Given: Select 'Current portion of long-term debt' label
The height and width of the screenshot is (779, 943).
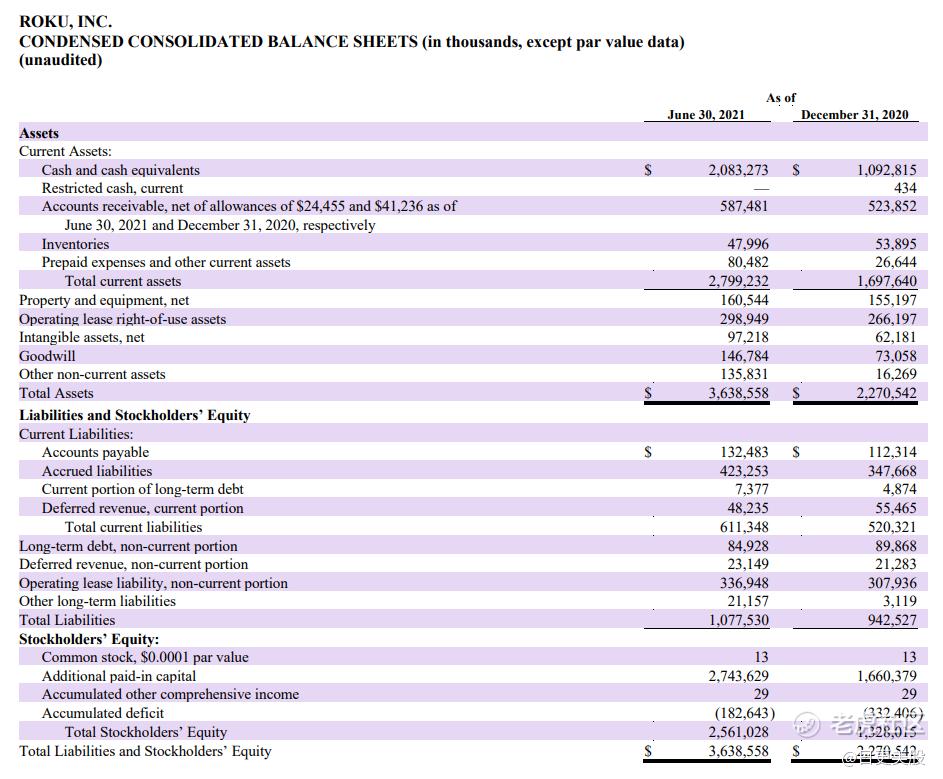Looking at the screenshot, I should (143, 489).
